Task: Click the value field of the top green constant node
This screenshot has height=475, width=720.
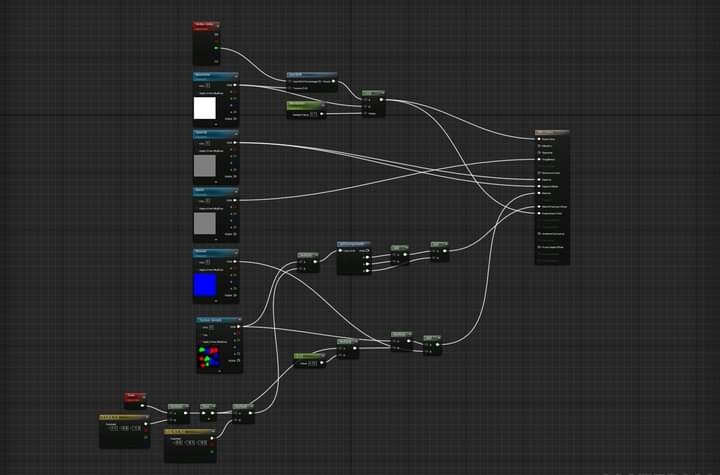Action: (x=314, y=114)
